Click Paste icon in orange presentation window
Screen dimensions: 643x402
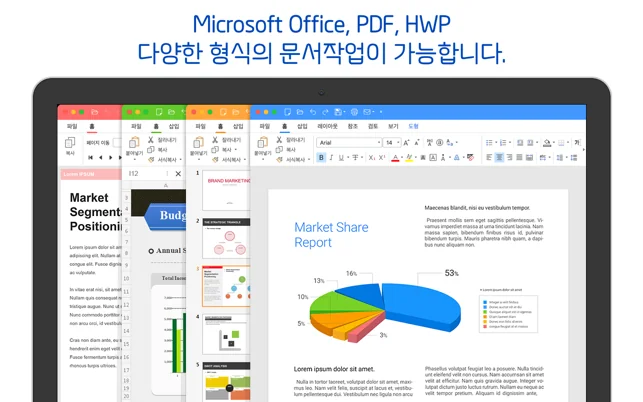click(198, 143)
